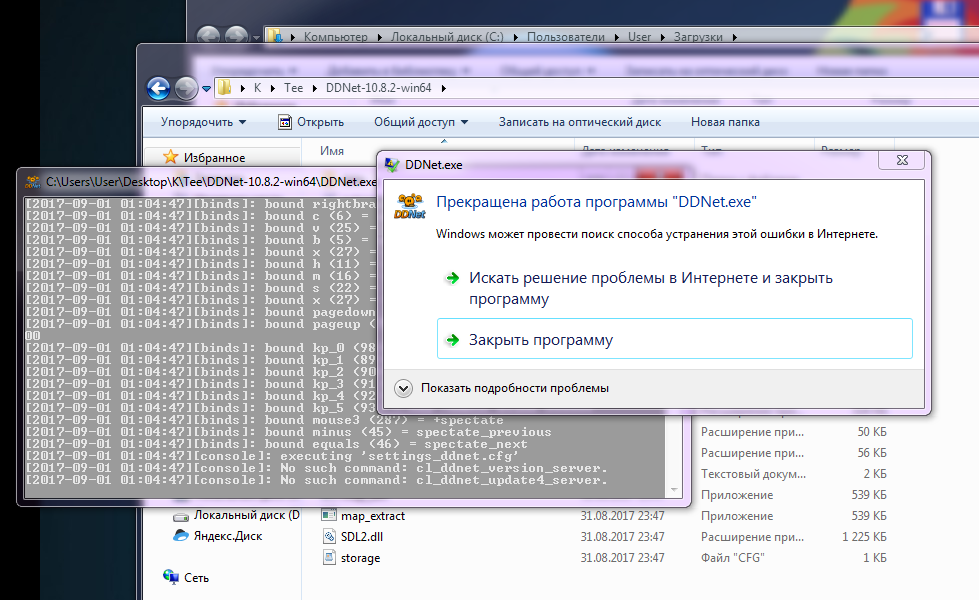The image size is (979, 600).
Task: Click the Избранное star icon in sidebar
Action: pyautogui.click(x=171, y=157)
